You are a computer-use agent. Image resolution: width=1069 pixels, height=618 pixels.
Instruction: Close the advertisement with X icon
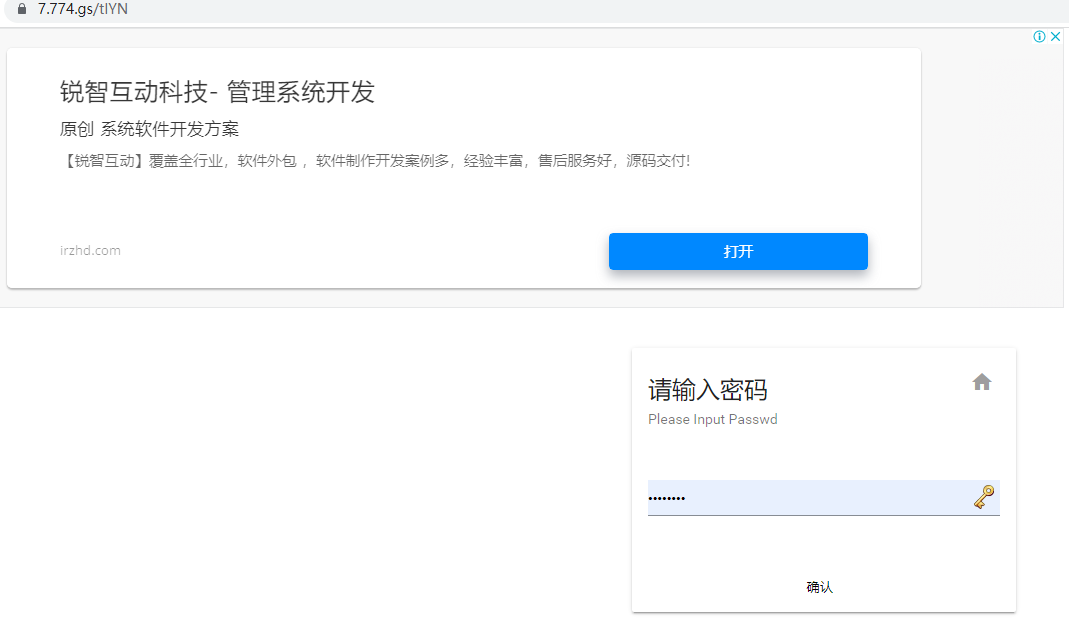pos(1055,37)
